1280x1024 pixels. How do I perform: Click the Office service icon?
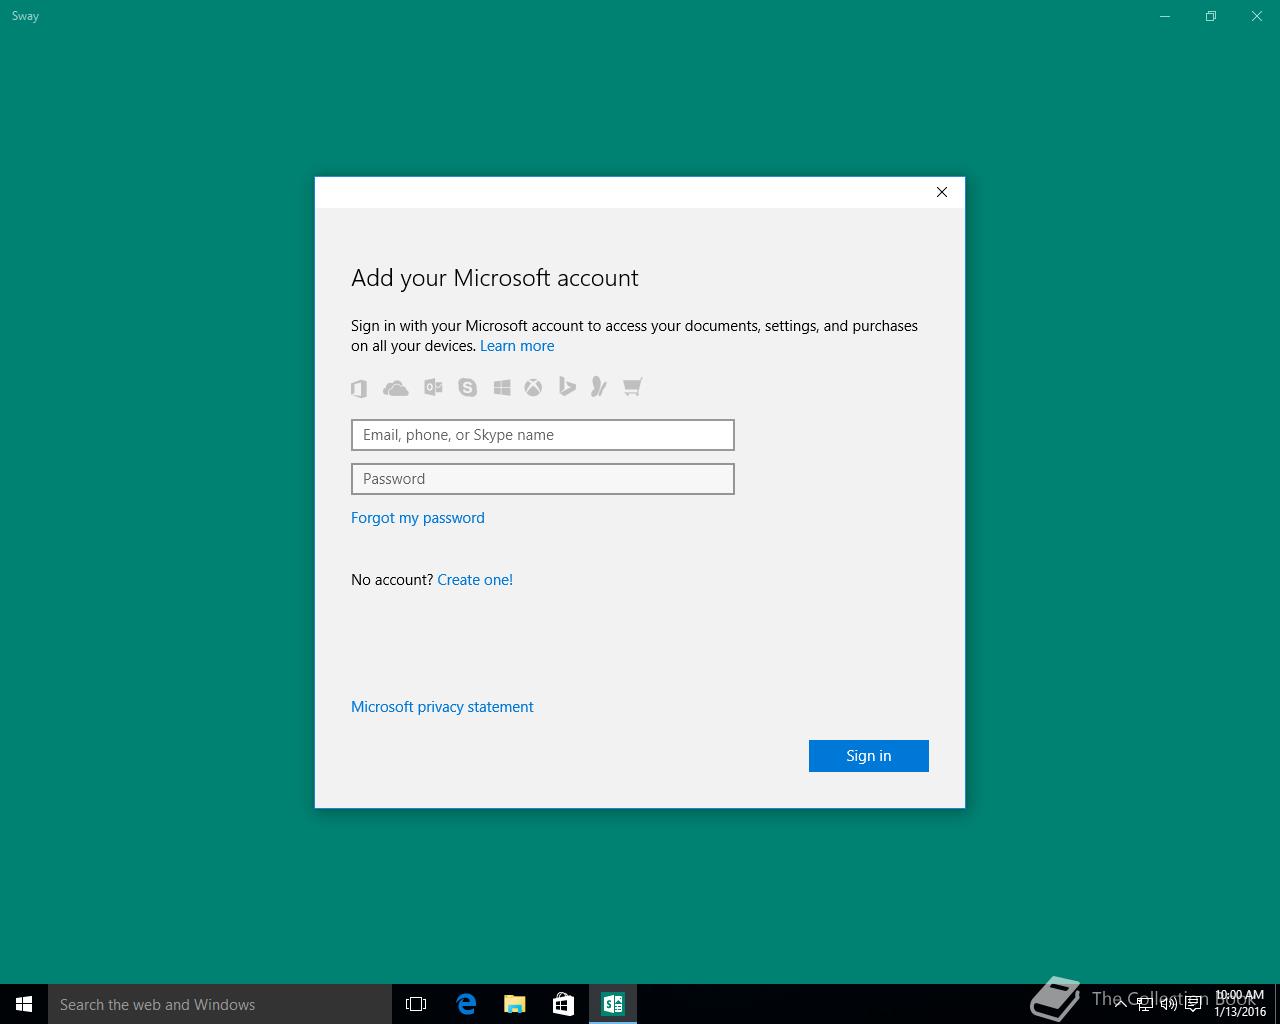[x=359, y=387]
